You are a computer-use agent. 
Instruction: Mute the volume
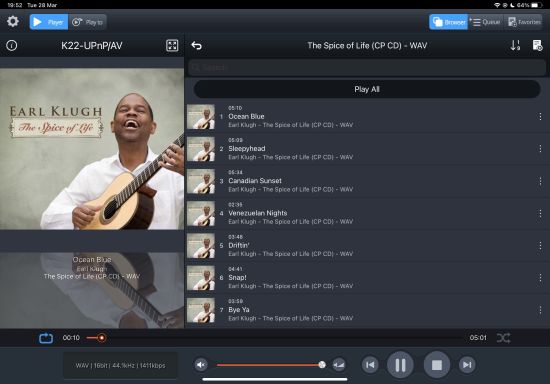click(201, 365)
